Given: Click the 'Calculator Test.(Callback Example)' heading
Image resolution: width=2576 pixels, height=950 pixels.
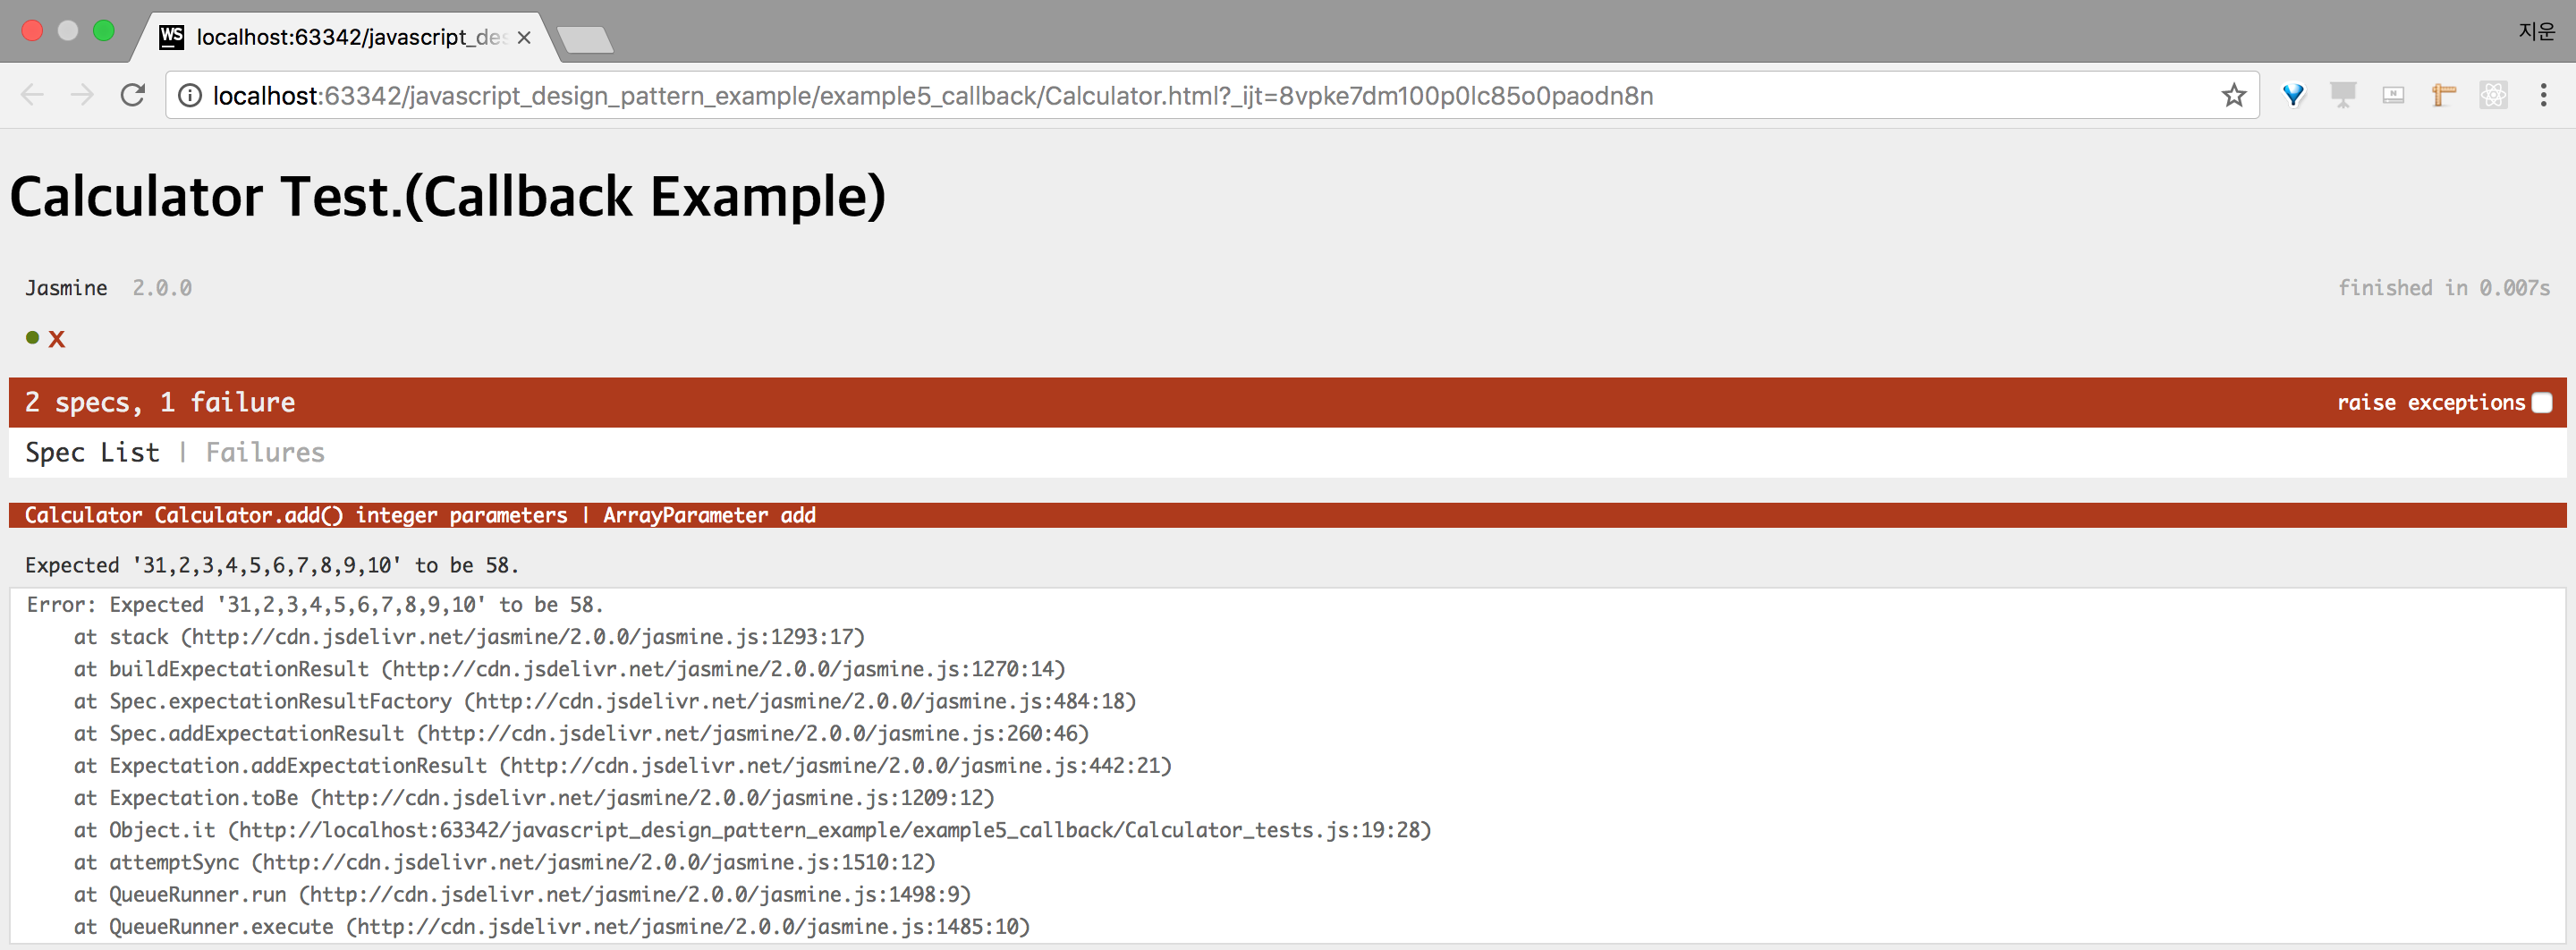Looking at the screenshot, I should point(448,196).
